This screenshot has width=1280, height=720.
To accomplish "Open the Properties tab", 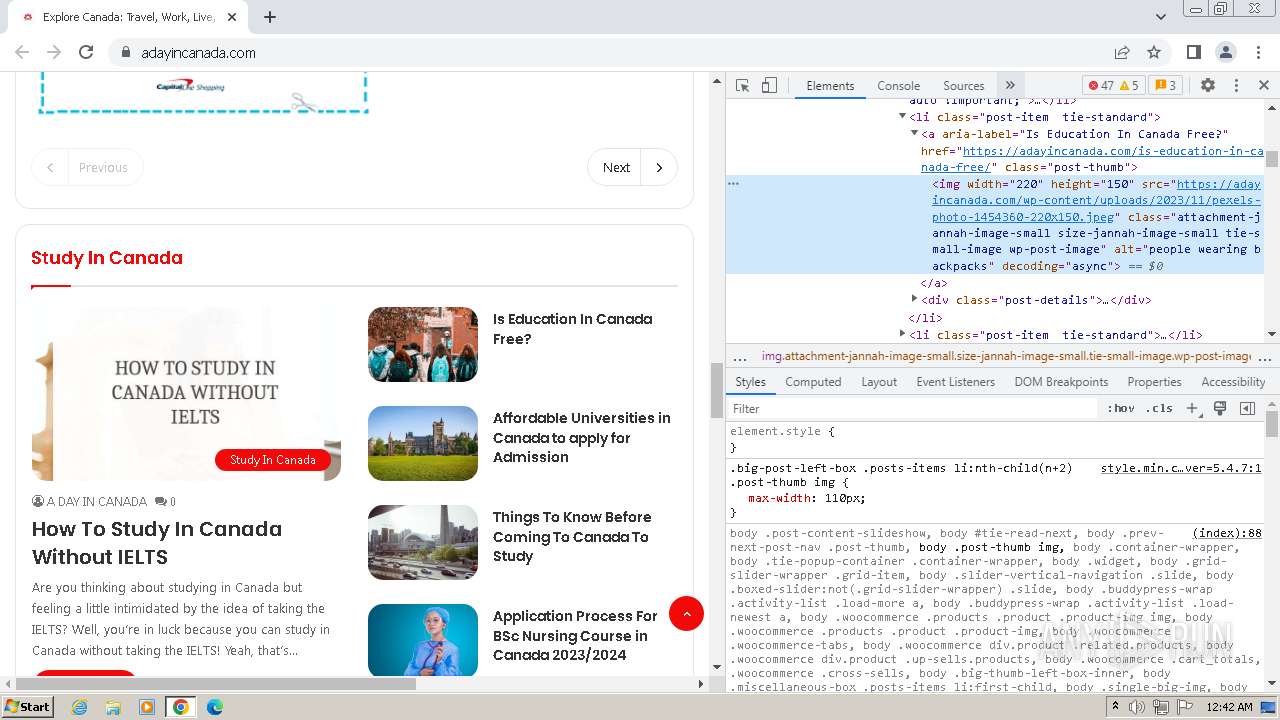I will tap(1154, 382).
